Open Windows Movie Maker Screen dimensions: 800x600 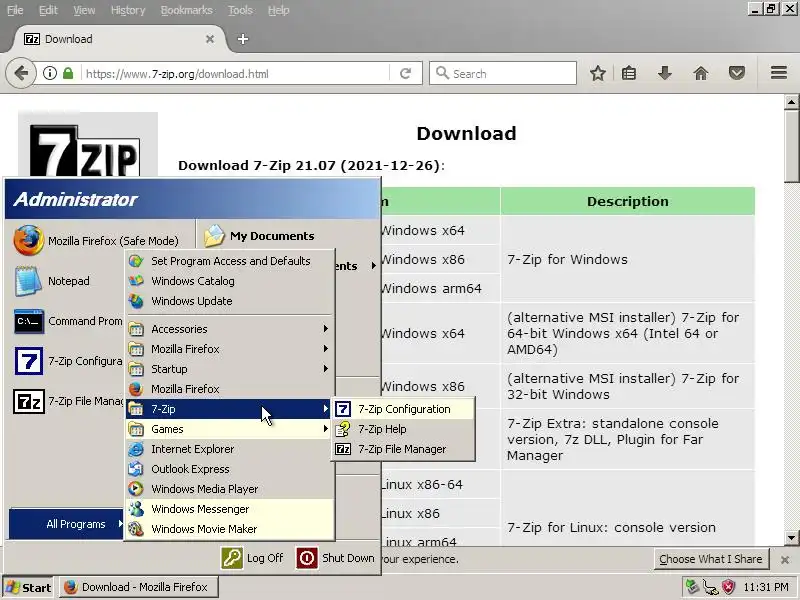(x=230, y=529)
